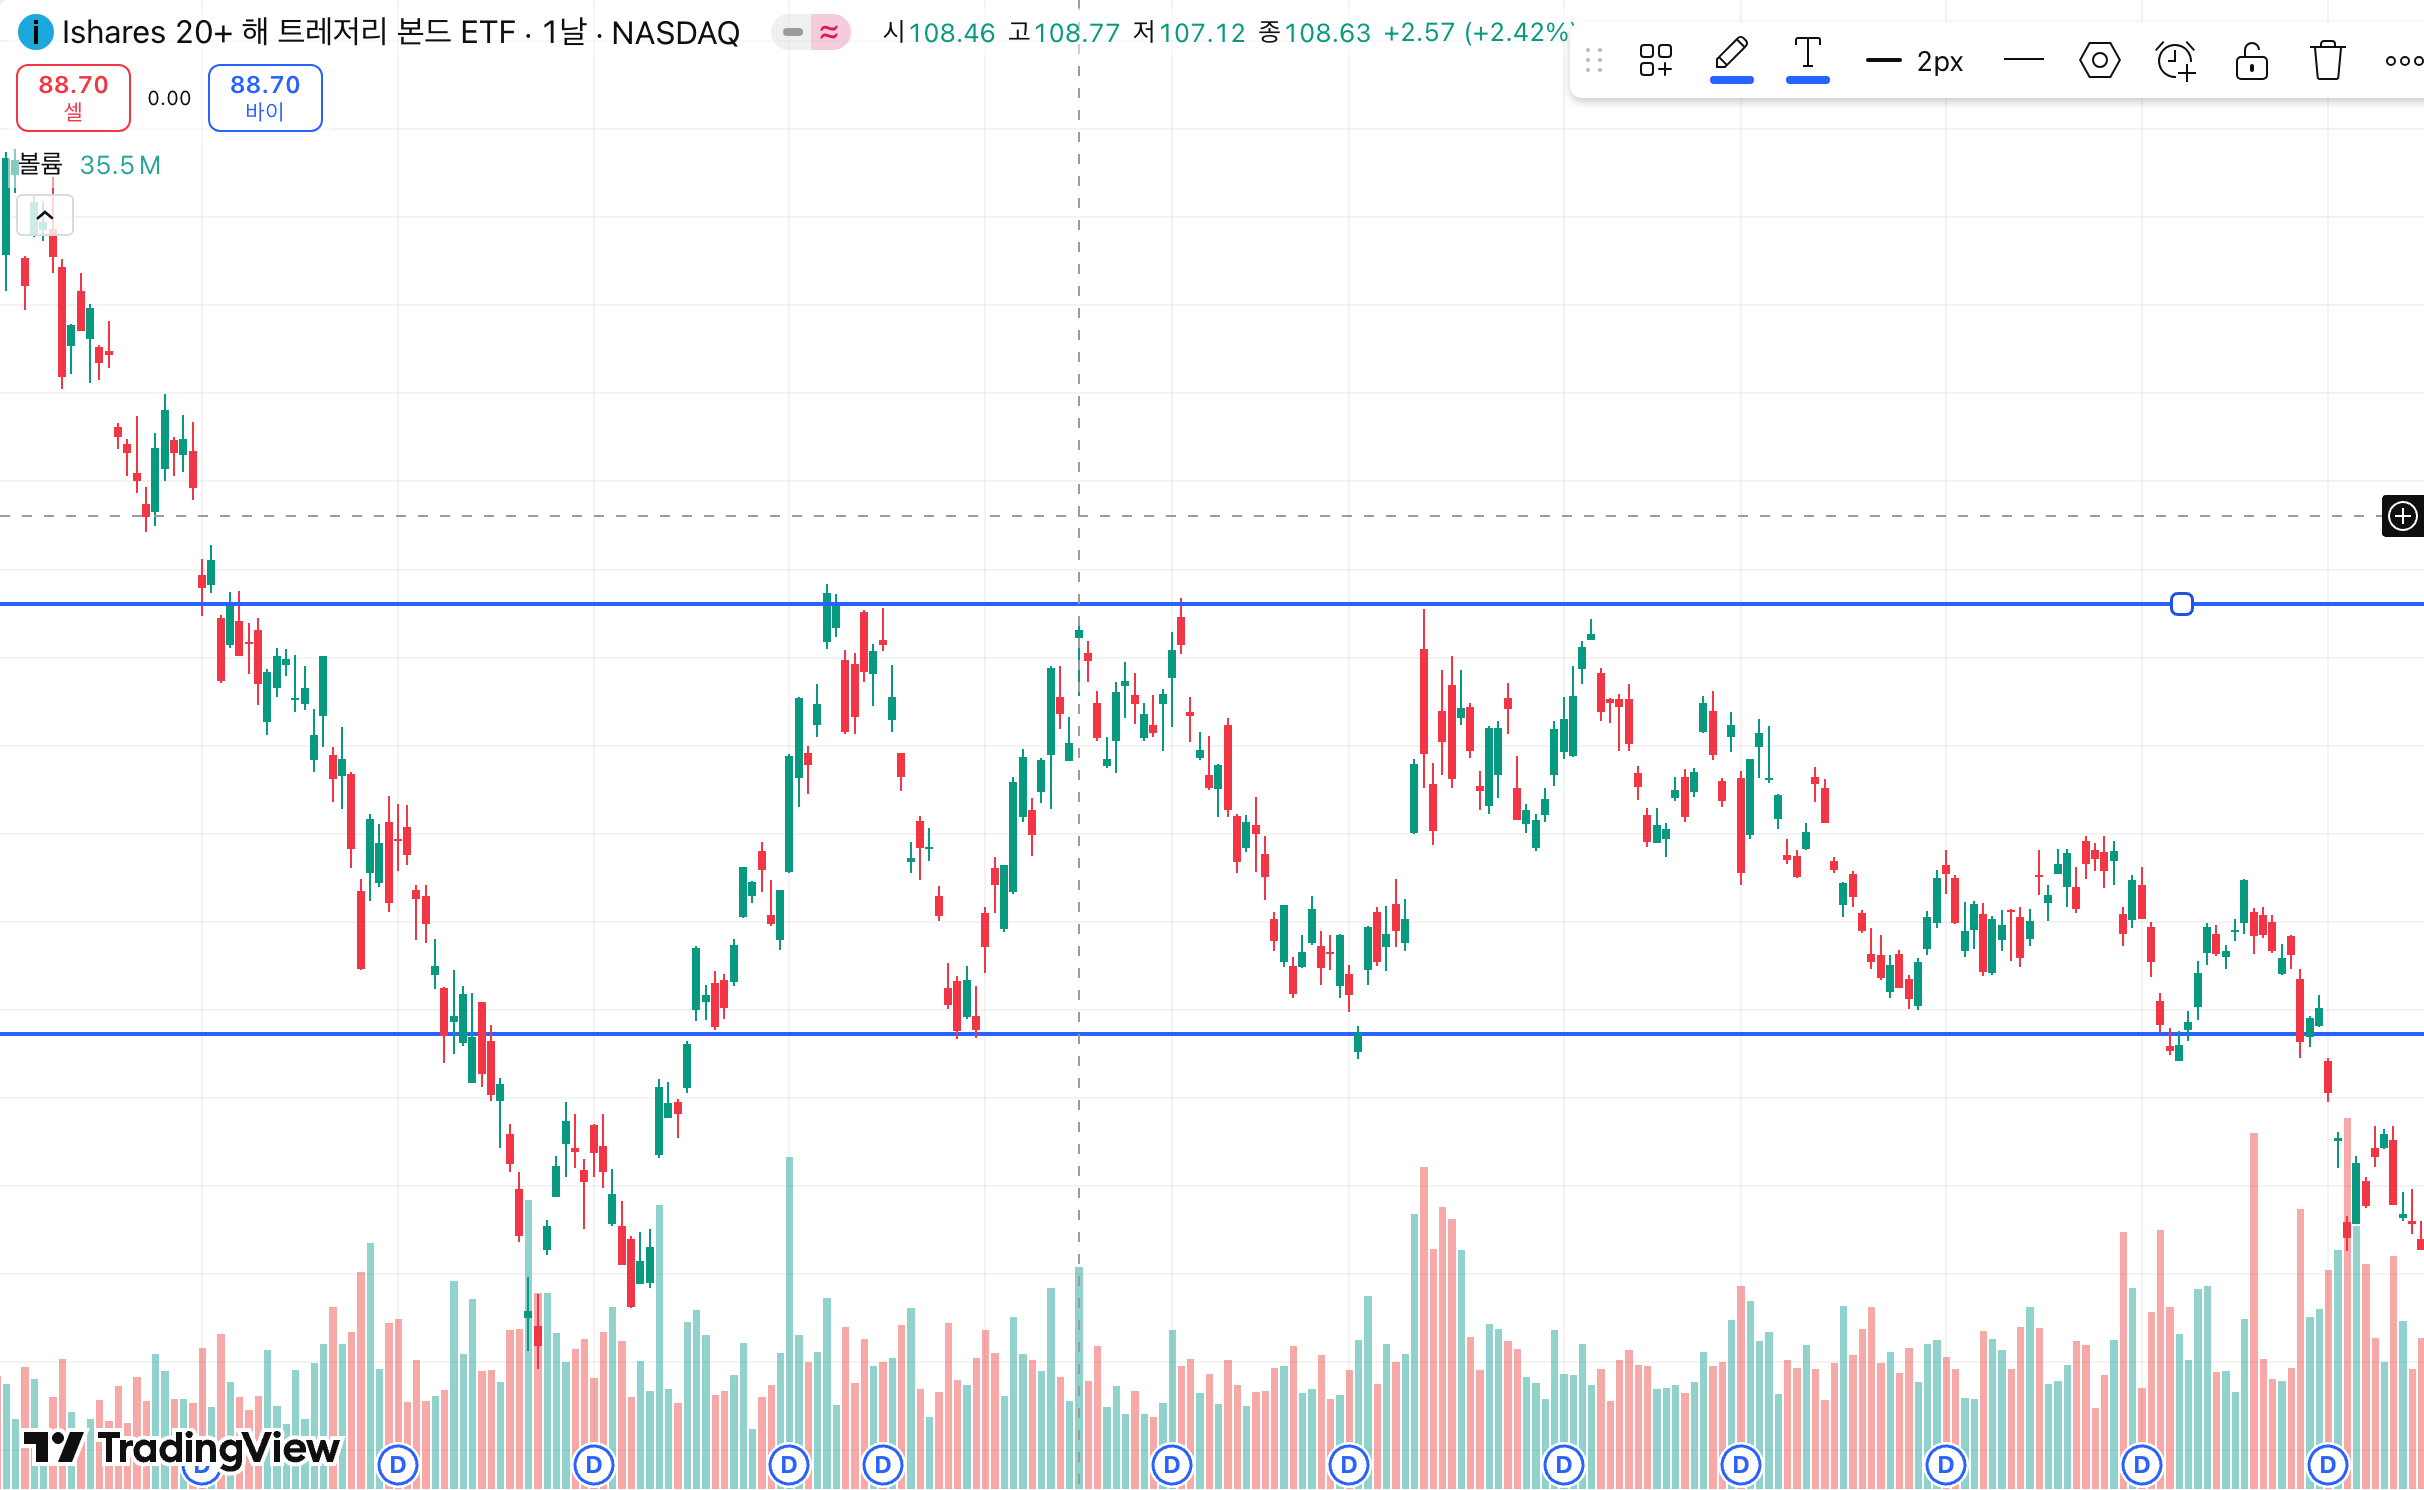Click the red 88.70 sell button
The width and height of the screenshot is (2424, 1490).
coord(73,97)
